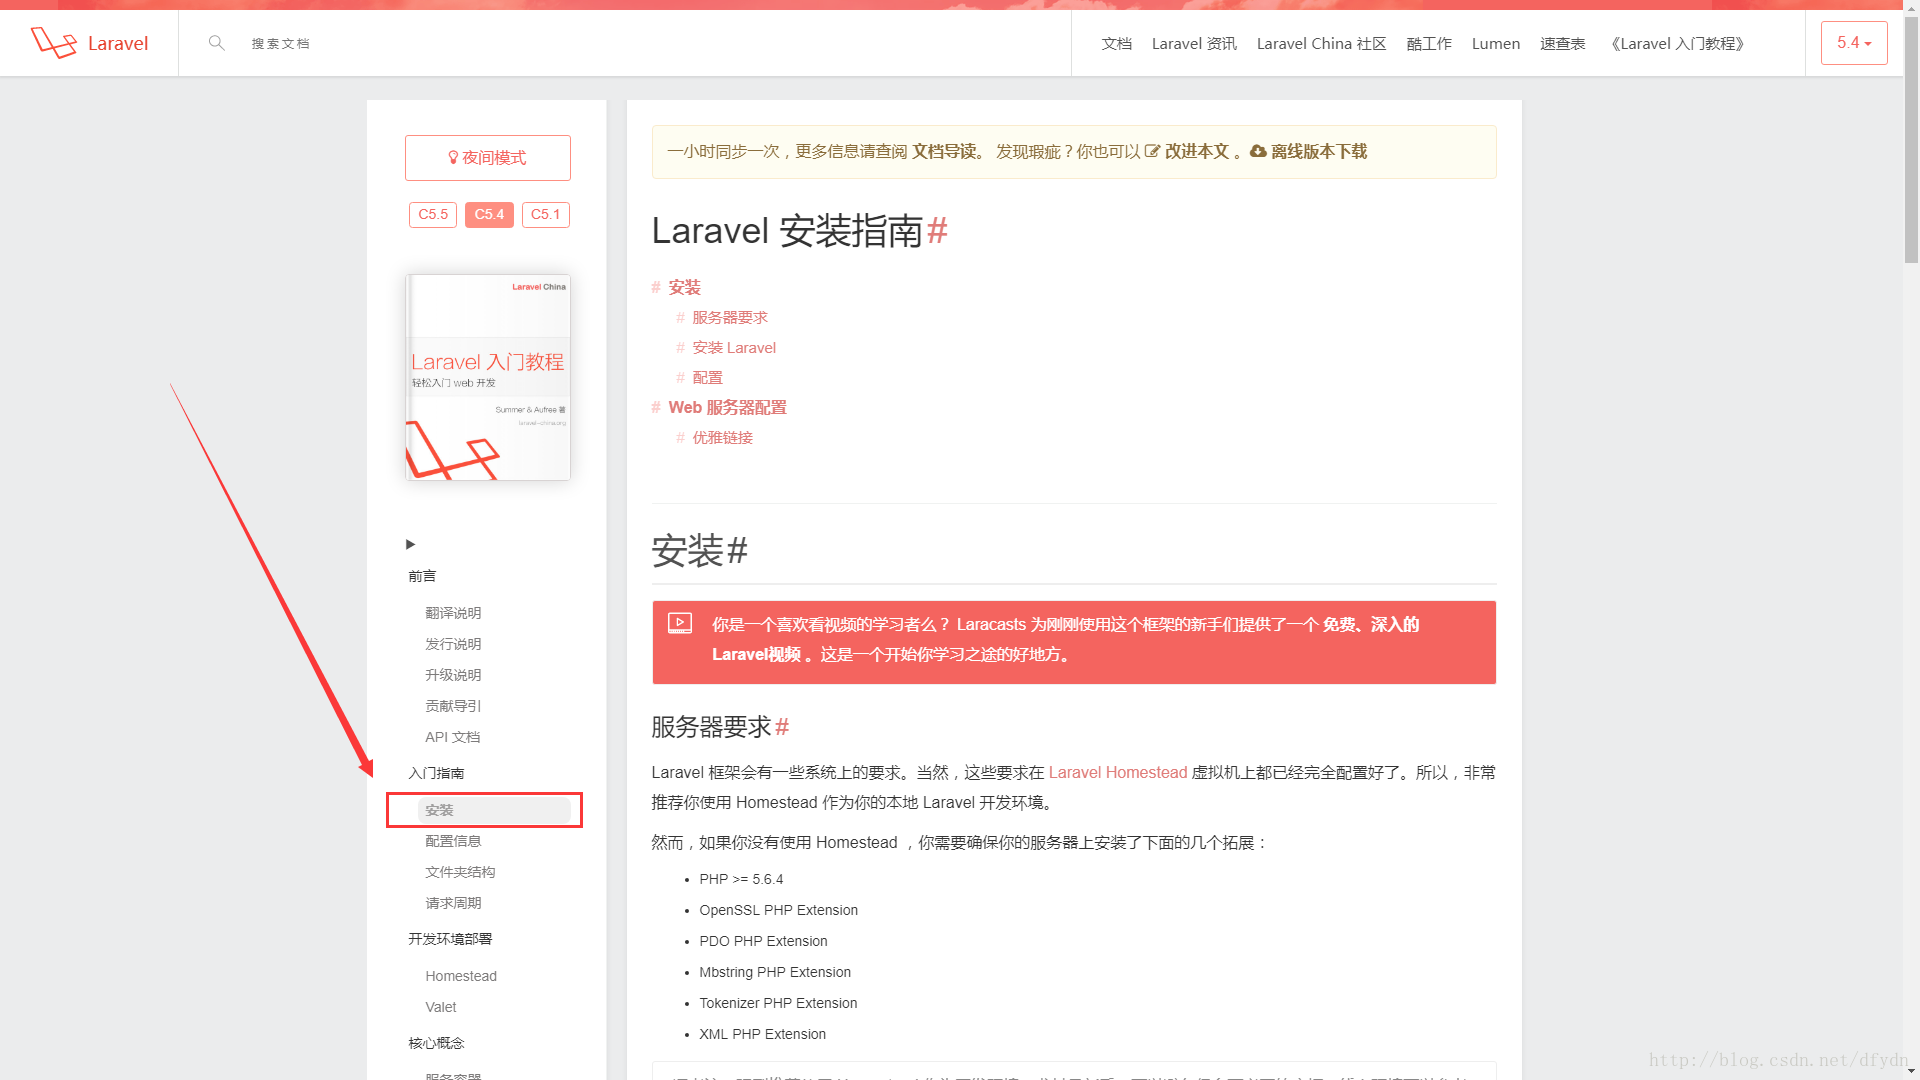Open API 文档 in sidebar
Viewport: 1920px width, 1080px height.
[x=453, y=737]
